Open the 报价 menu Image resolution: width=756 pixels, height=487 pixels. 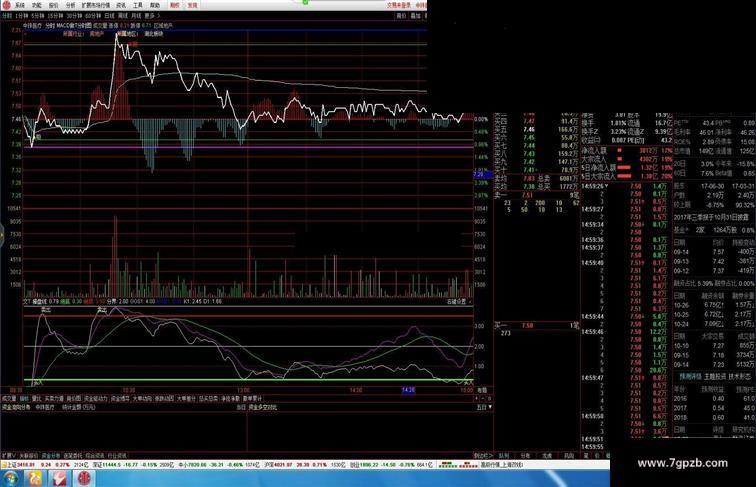(54, 5)
